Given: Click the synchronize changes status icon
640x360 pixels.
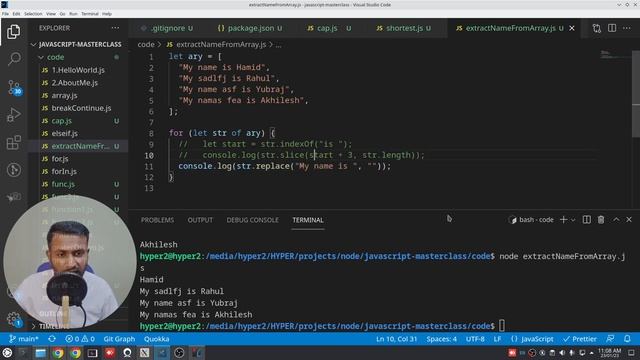Looking at the screenshot, I should (x=52, y=339).
